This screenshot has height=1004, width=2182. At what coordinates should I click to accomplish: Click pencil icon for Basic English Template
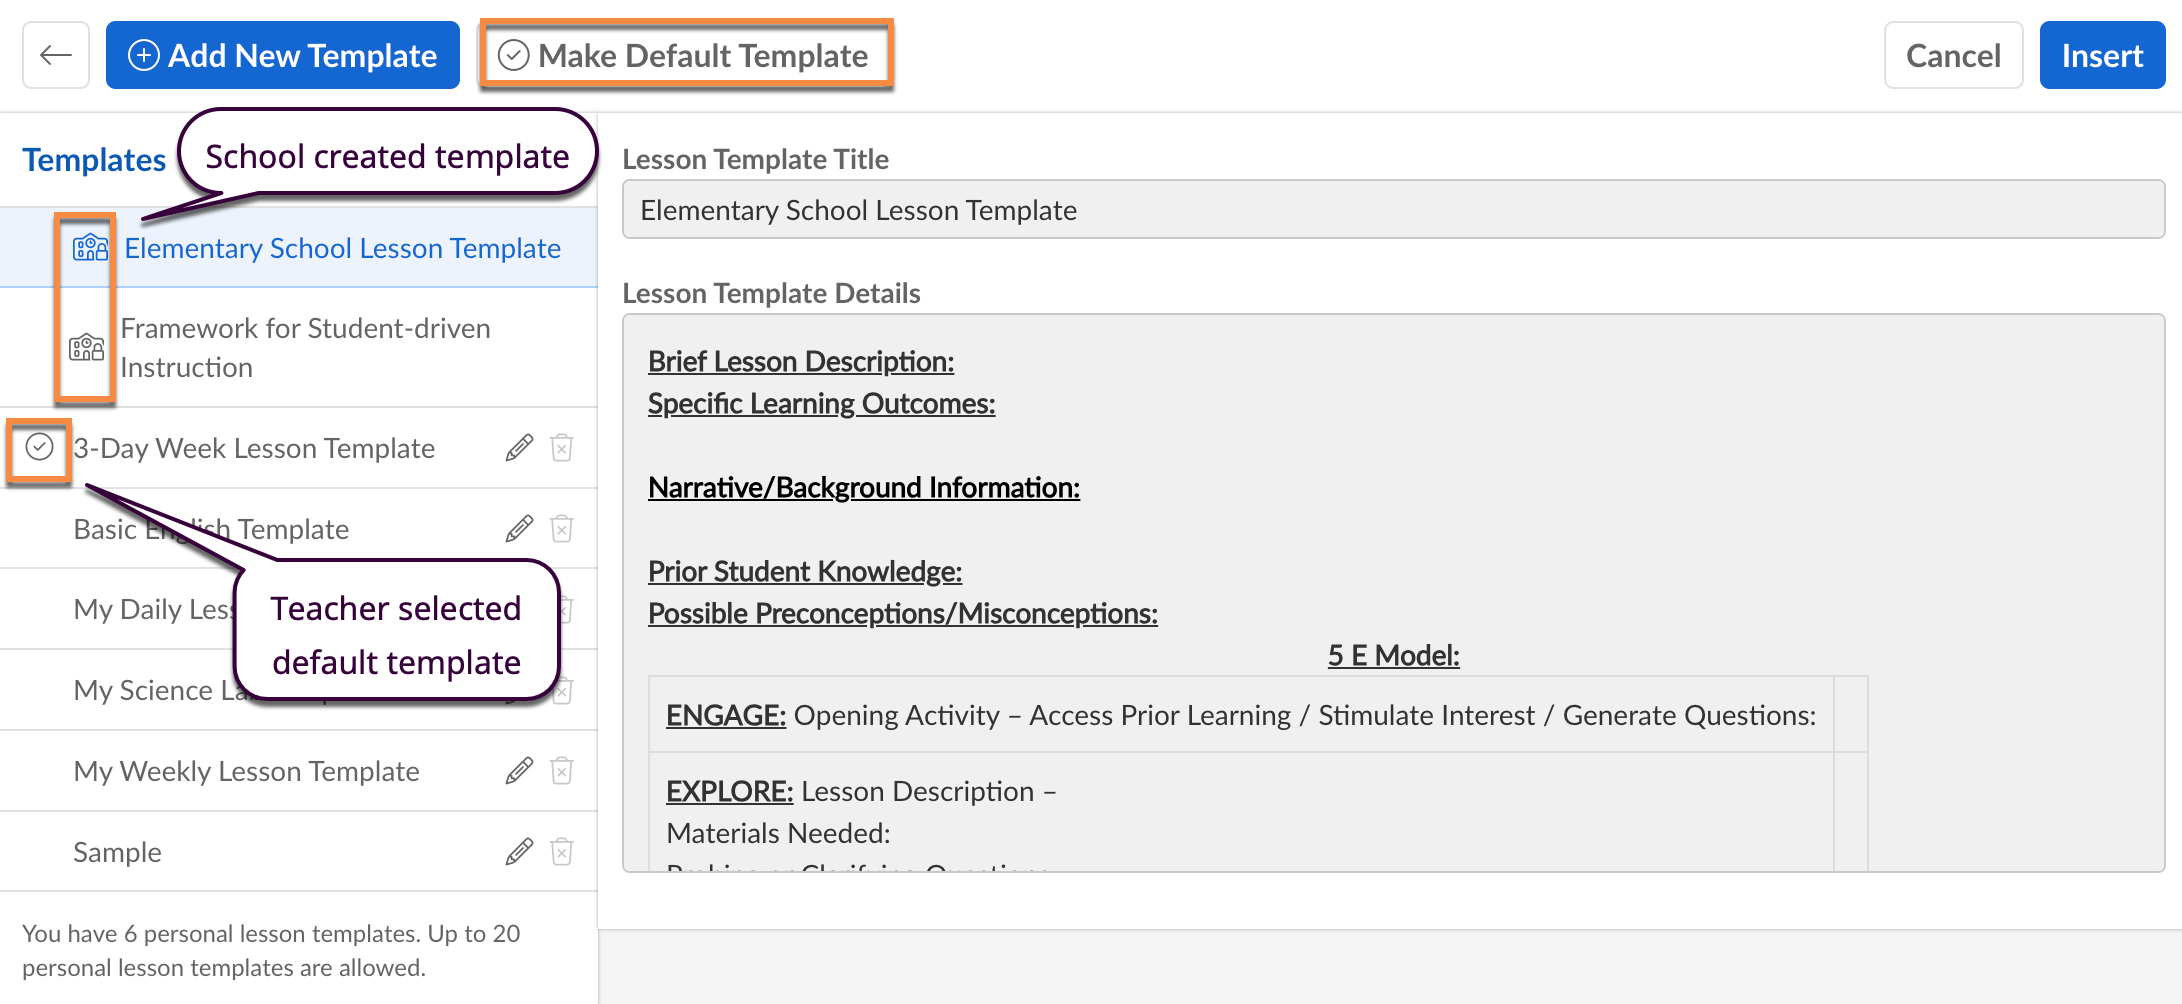click(x=519, y=529)
